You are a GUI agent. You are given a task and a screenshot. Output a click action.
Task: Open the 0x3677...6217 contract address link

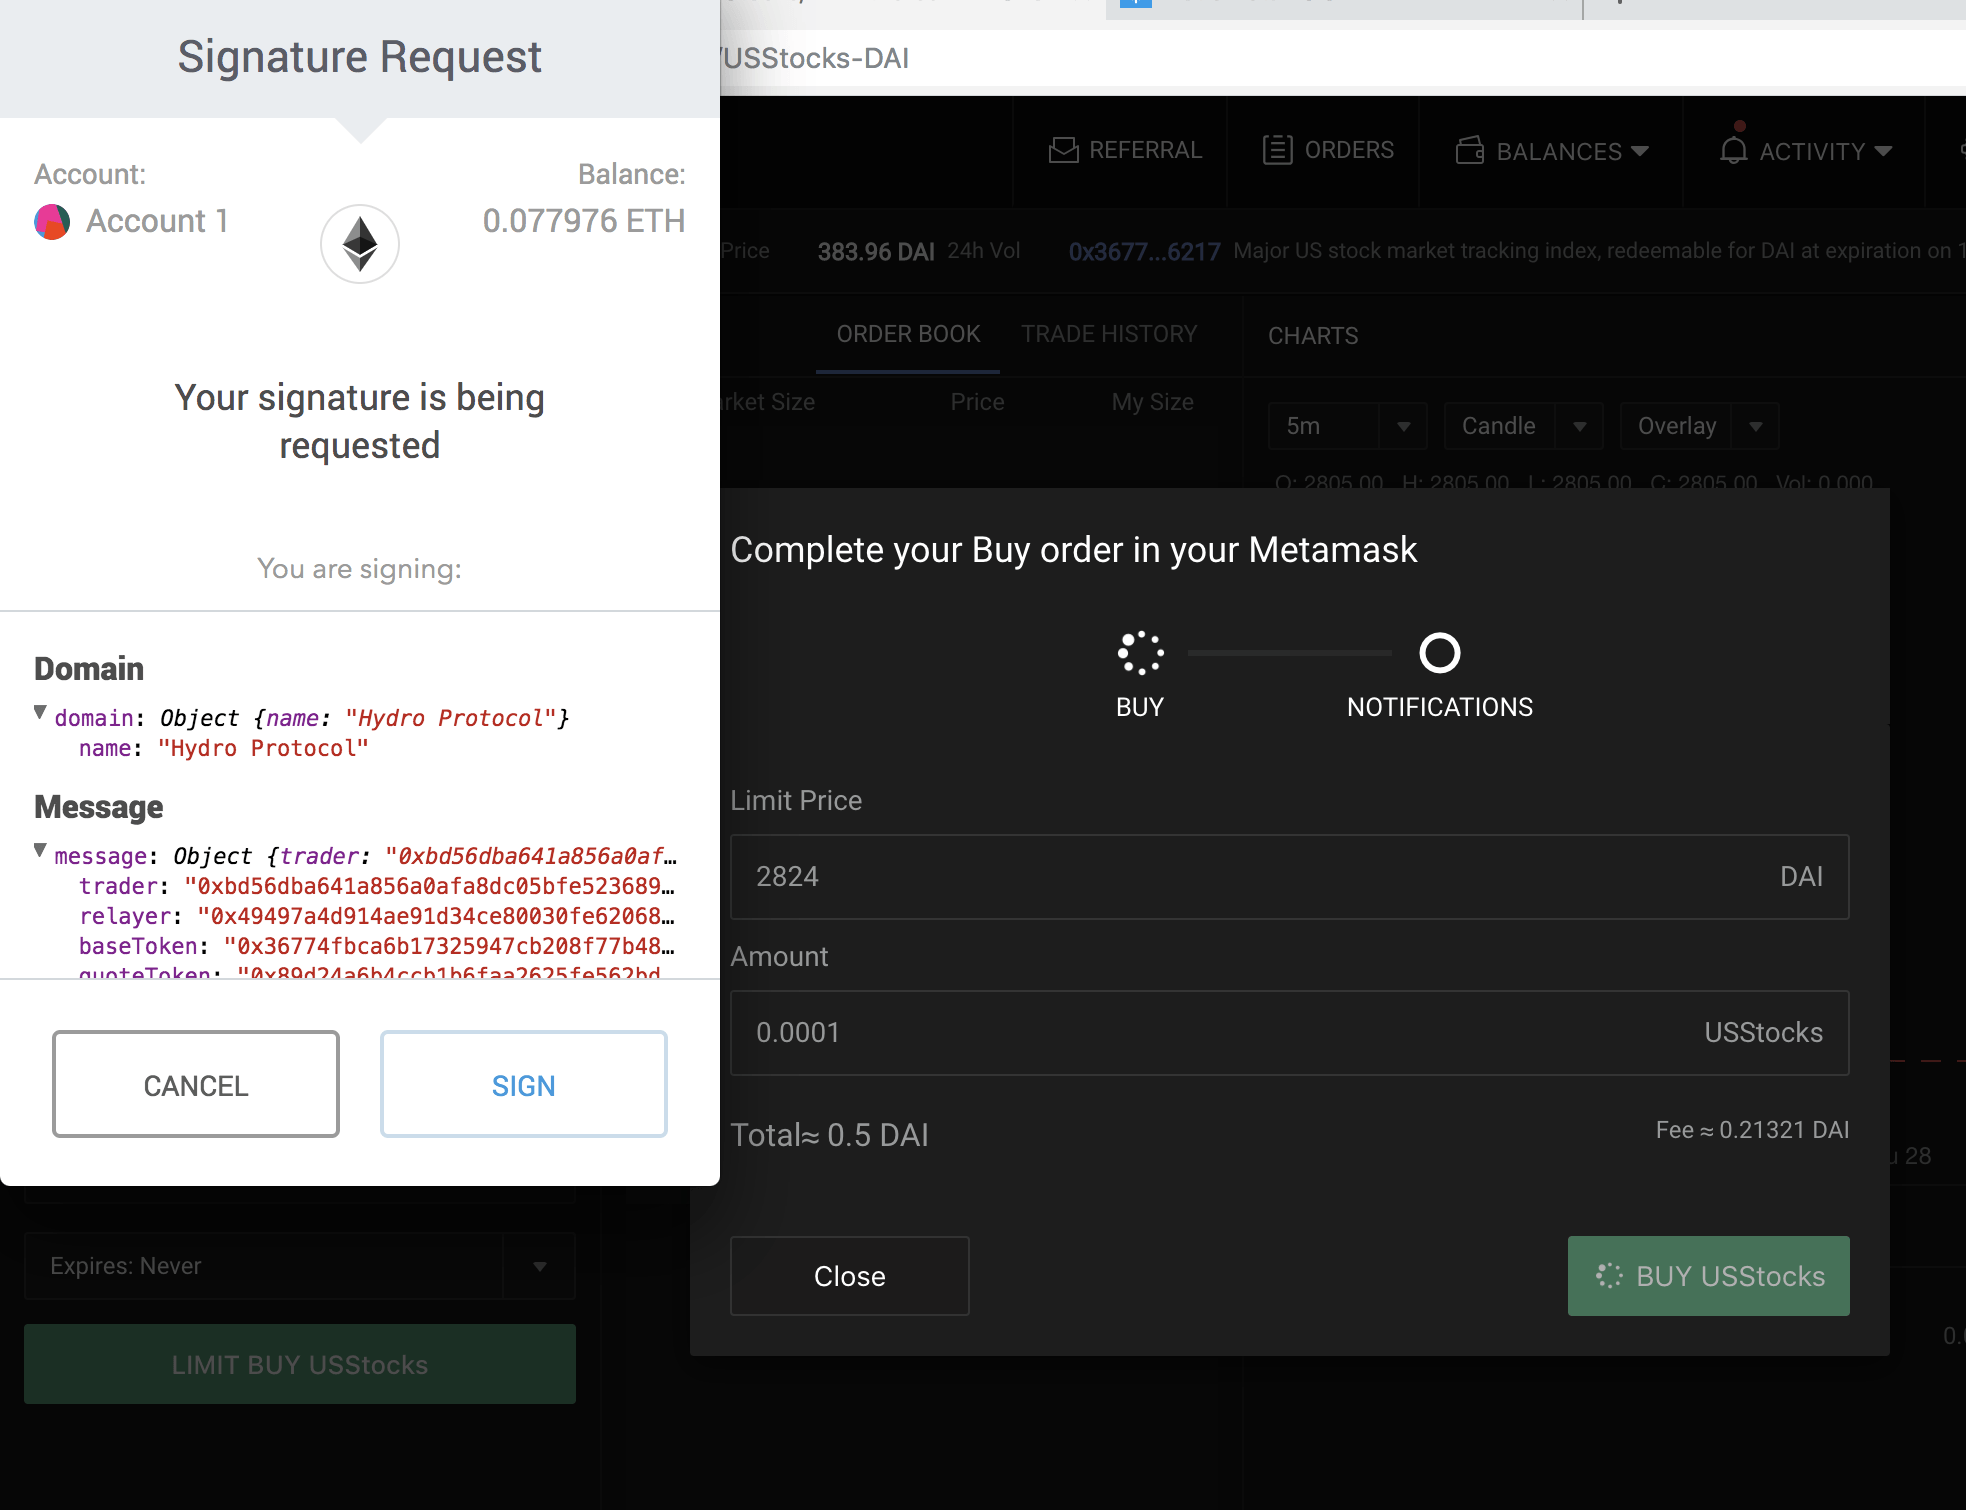pos(1144,252)
